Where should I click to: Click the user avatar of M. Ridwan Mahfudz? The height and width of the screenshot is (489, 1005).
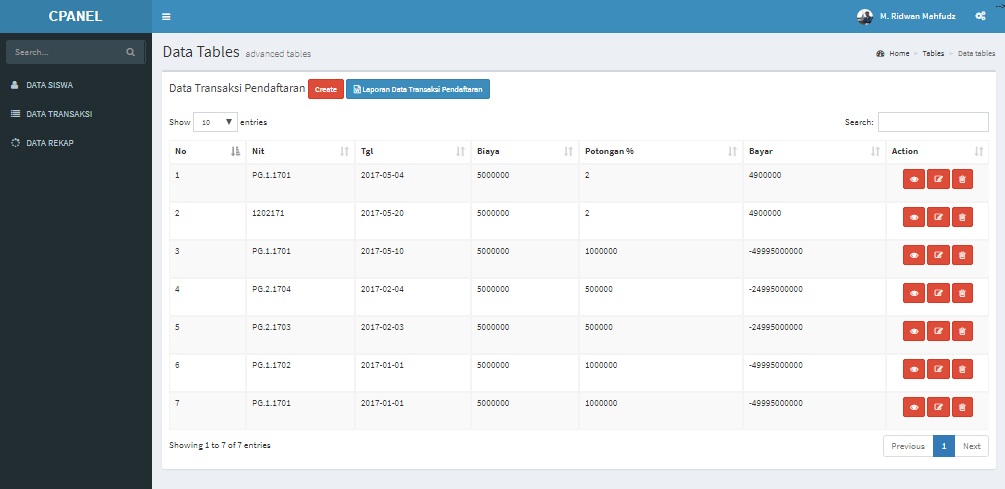(x=865, y=17)
